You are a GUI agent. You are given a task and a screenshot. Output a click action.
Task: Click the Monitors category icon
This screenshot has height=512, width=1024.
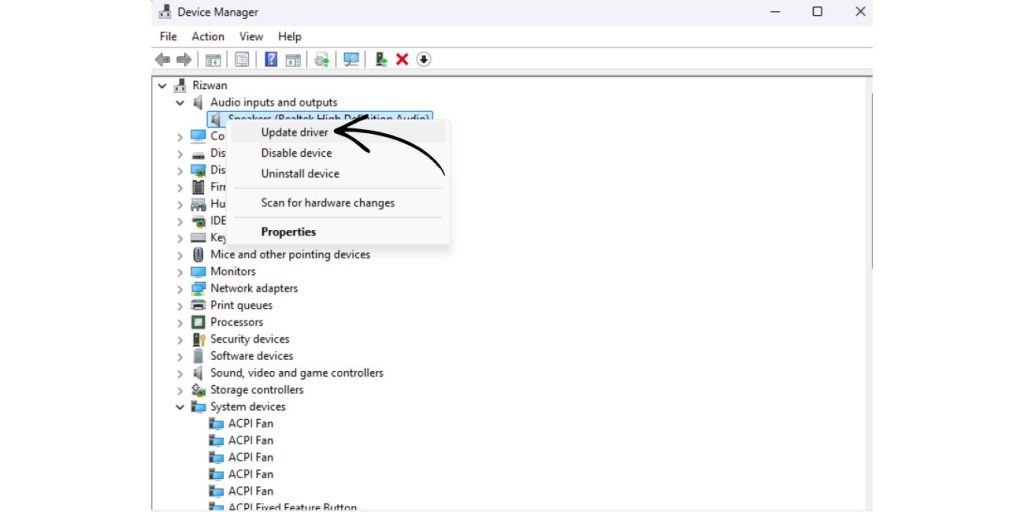(198, 271)
